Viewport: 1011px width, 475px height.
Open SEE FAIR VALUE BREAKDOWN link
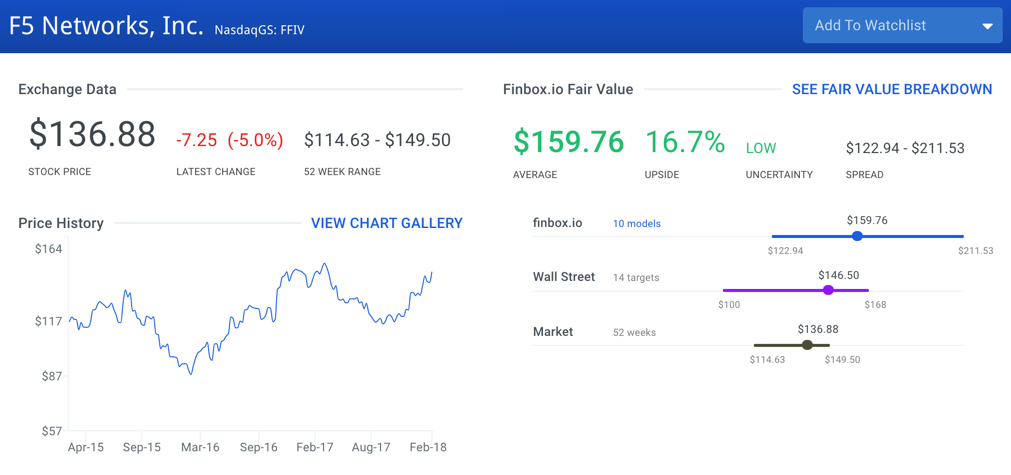click(x=892, y=90)
